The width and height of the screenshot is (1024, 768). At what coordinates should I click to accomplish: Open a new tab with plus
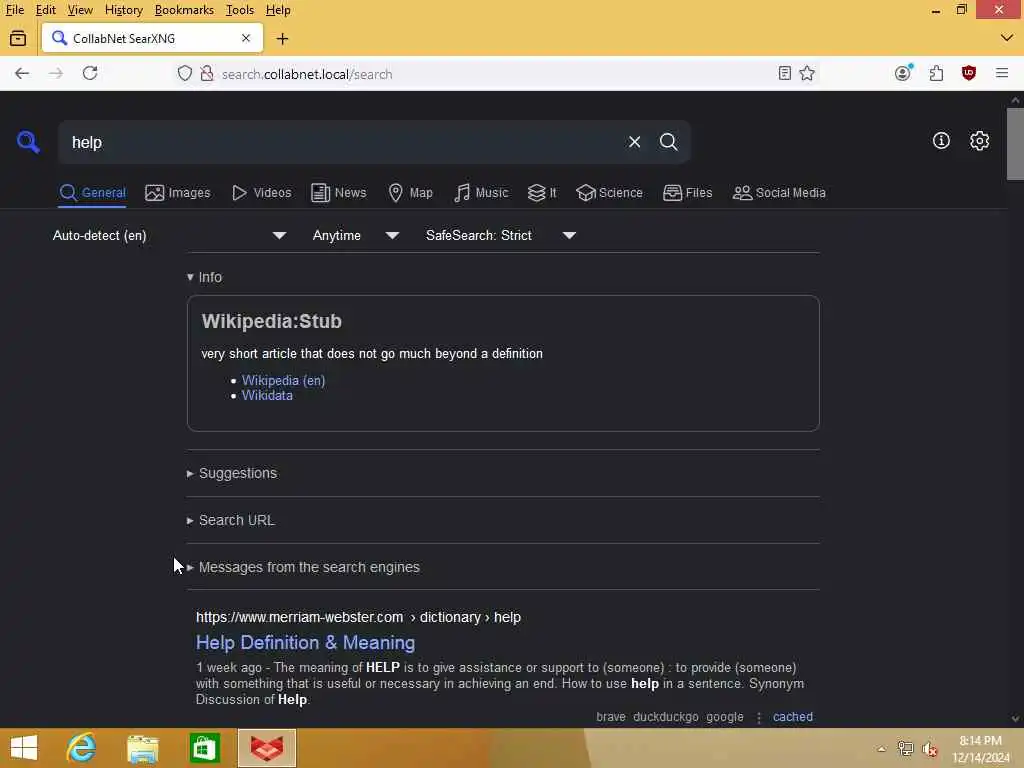[x=282, y=39]
